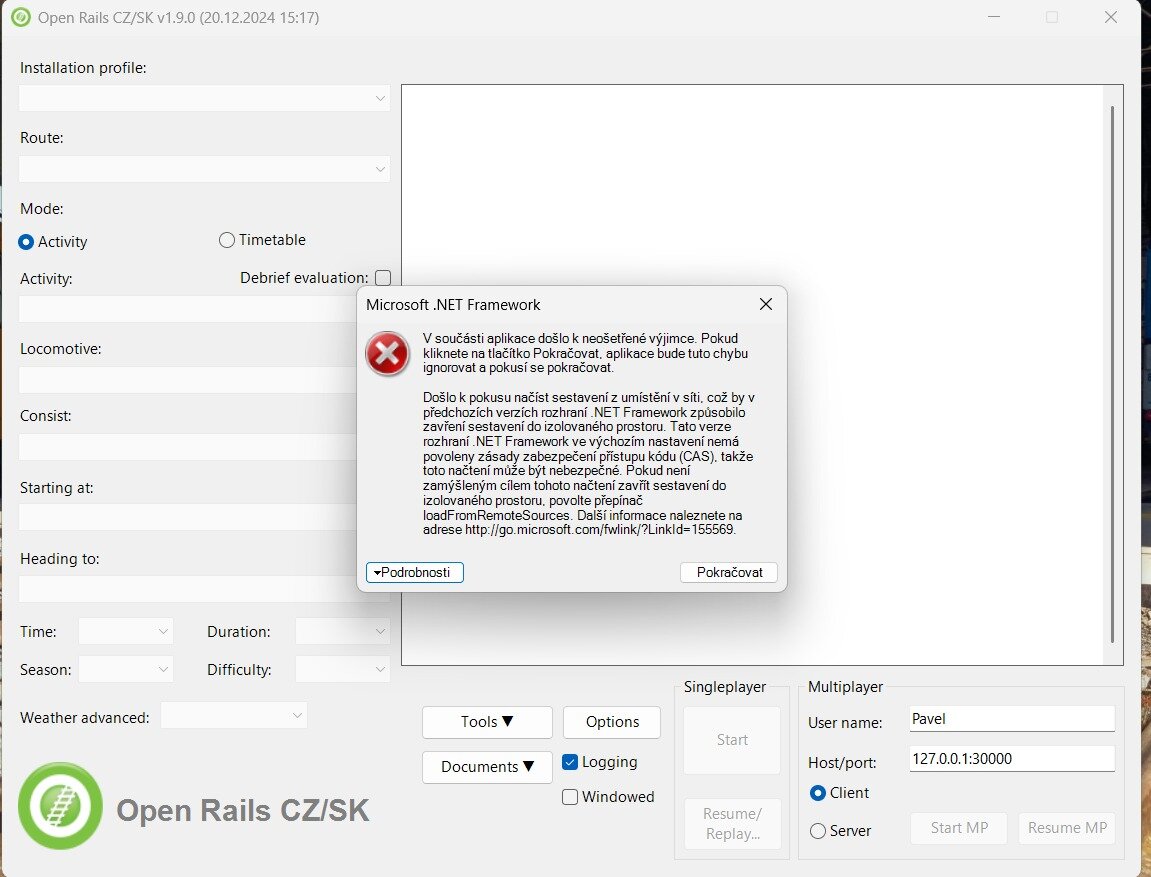
Task: Expand Podrobnosti details in error dialog
Action: [x=415, y=572]
